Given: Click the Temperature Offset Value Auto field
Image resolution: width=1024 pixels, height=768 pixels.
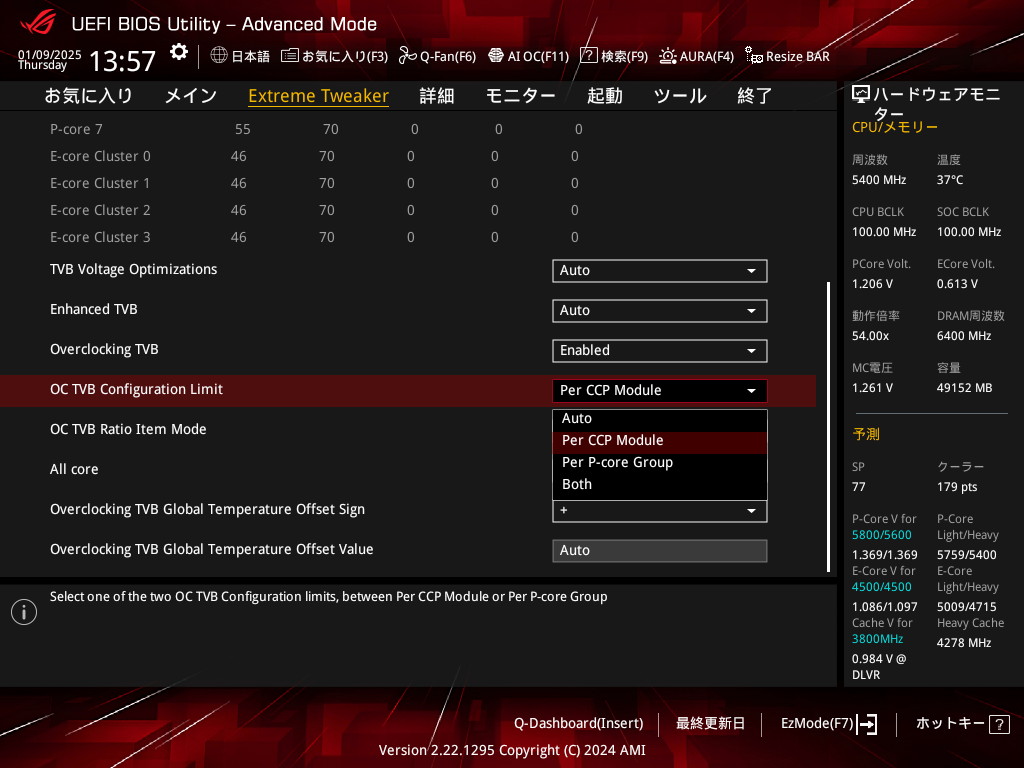Looking at the screenshot, I should tap(659, 551).
